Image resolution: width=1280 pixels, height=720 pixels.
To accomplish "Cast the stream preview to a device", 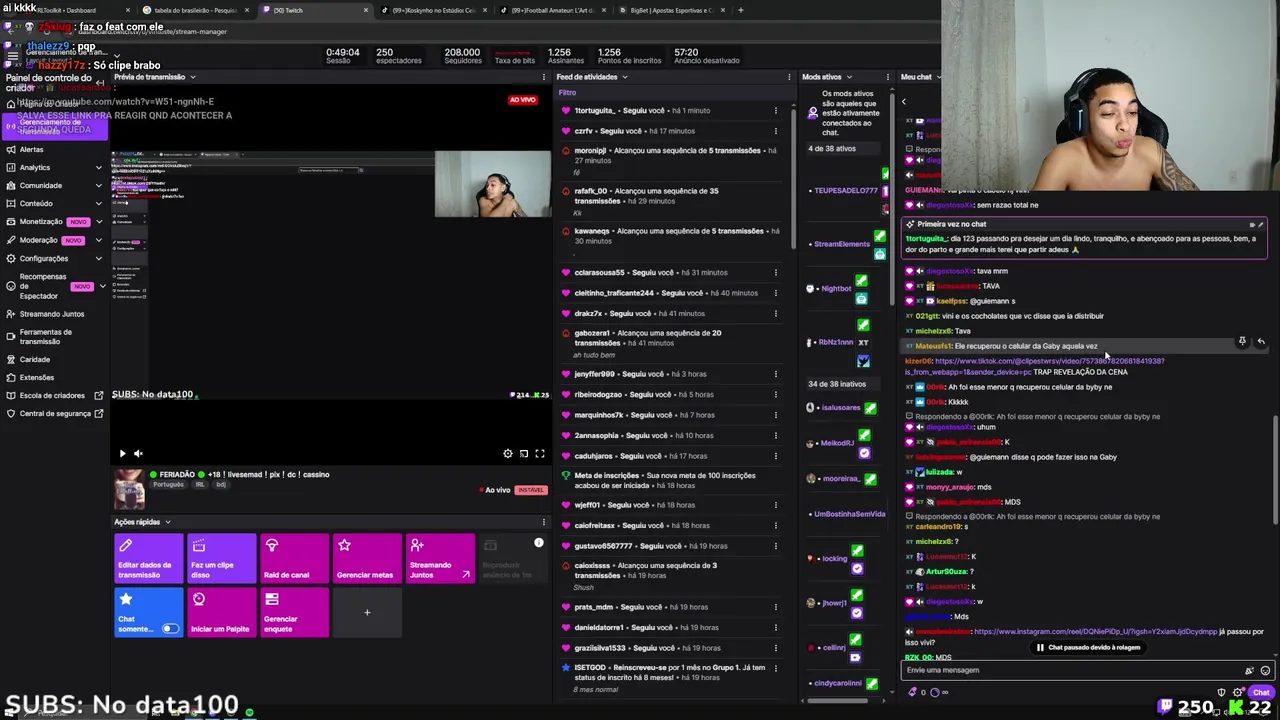I will pos(524,454).
